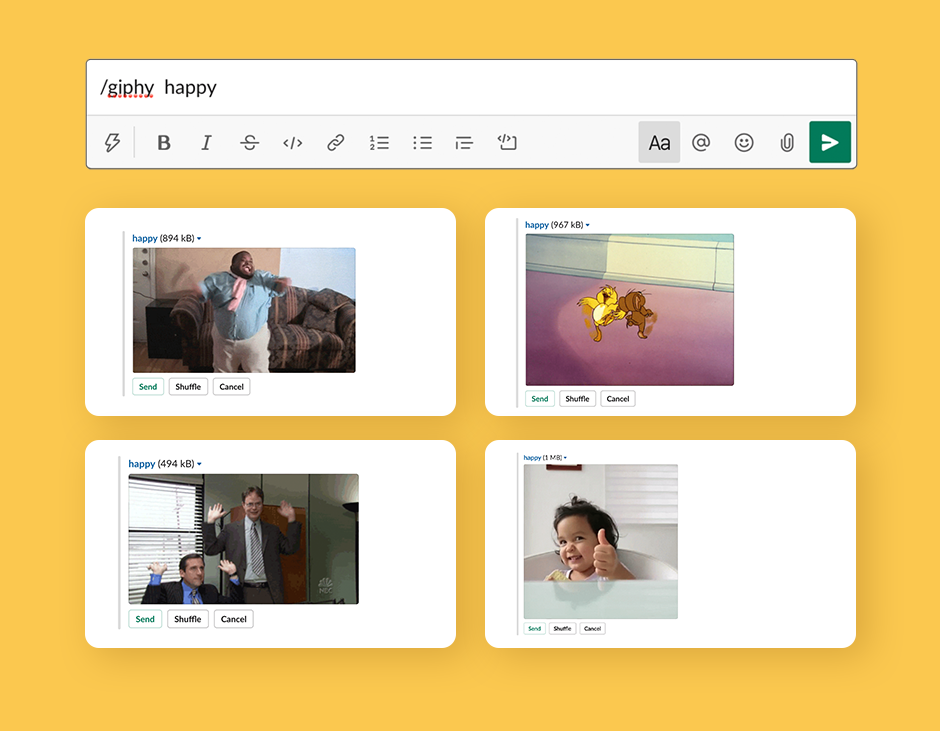Viewport: 940px width, 731px height.
Task: Apply strikethrough formatting
Action: point(249,143)
